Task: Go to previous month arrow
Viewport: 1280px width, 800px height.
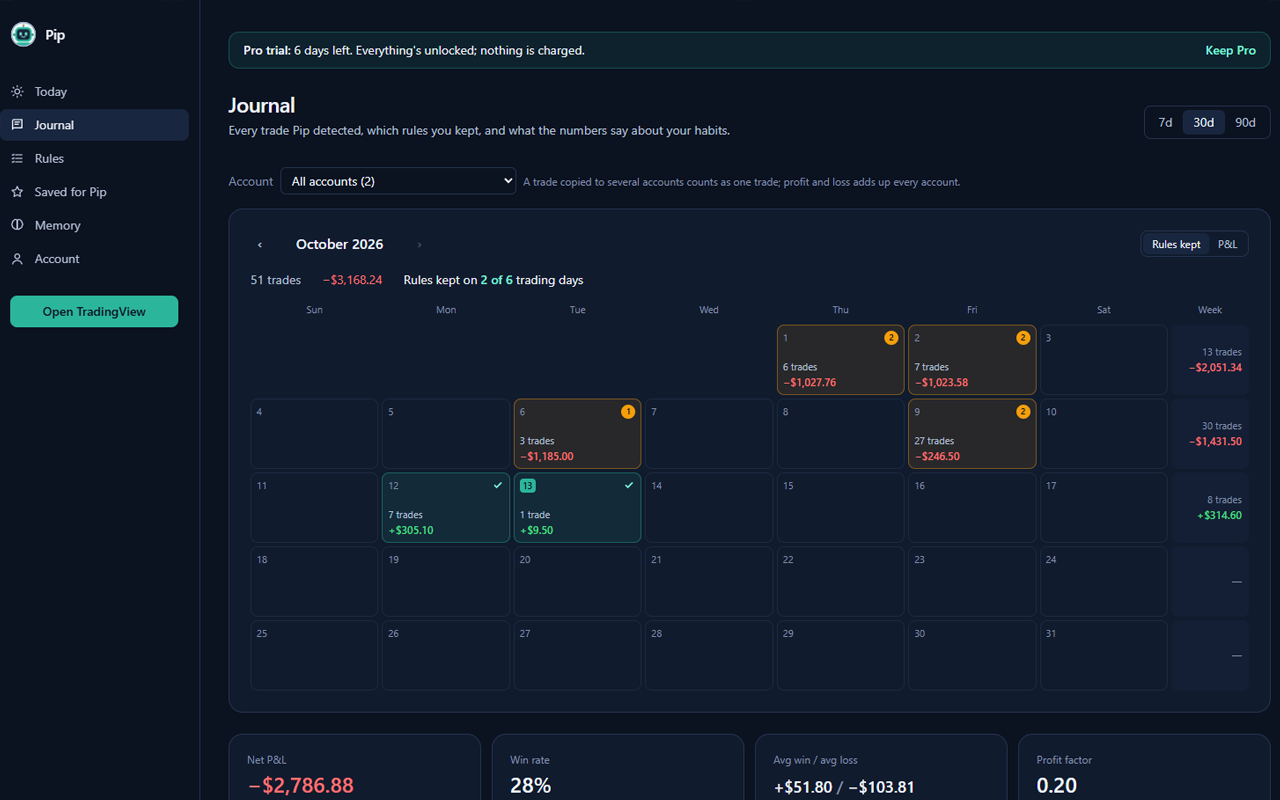Action: click(260, 245)
